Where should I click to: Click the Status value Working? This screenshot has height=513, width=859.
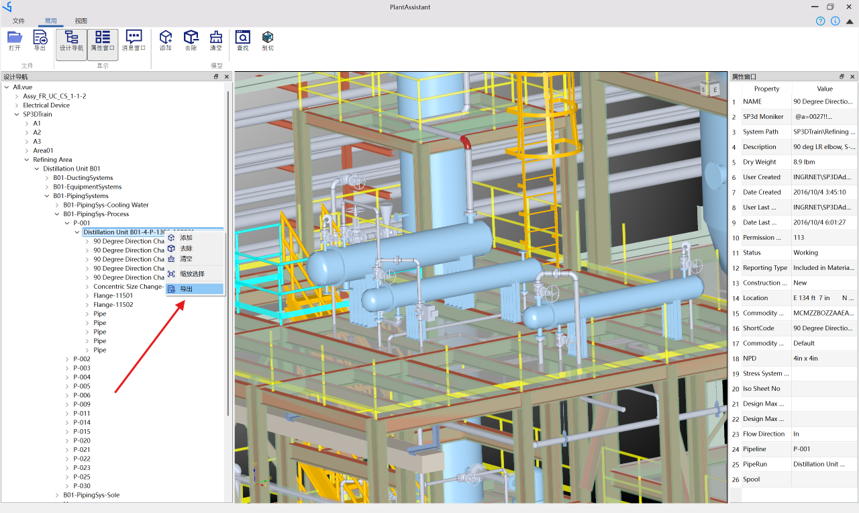pyautogui.click(x=805, y=253)
